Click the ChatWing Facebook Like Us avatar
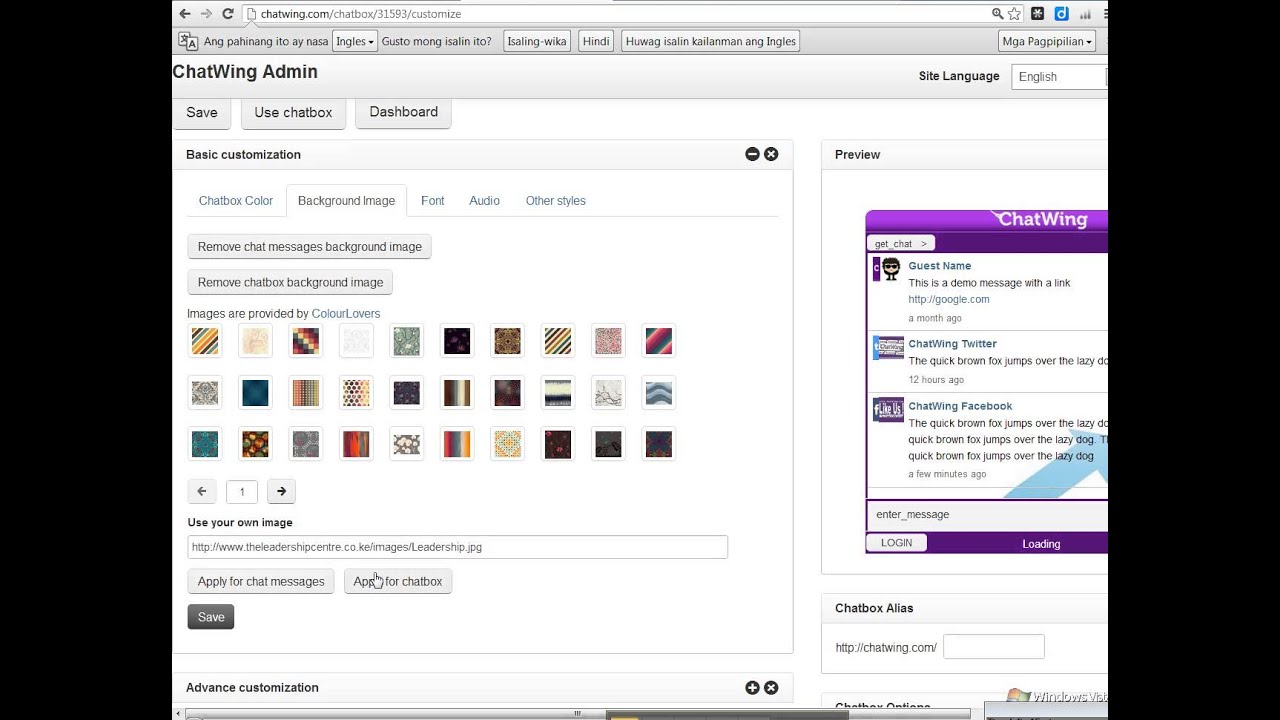The width and height of the screenshot is (1280, 720). [x=888, y=410]
